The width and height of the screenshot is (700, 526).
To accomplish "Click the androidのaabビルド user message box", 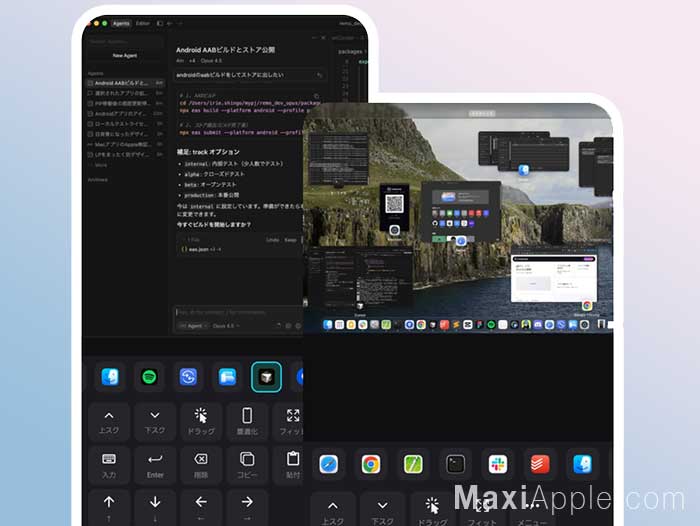I will point(249,75).
